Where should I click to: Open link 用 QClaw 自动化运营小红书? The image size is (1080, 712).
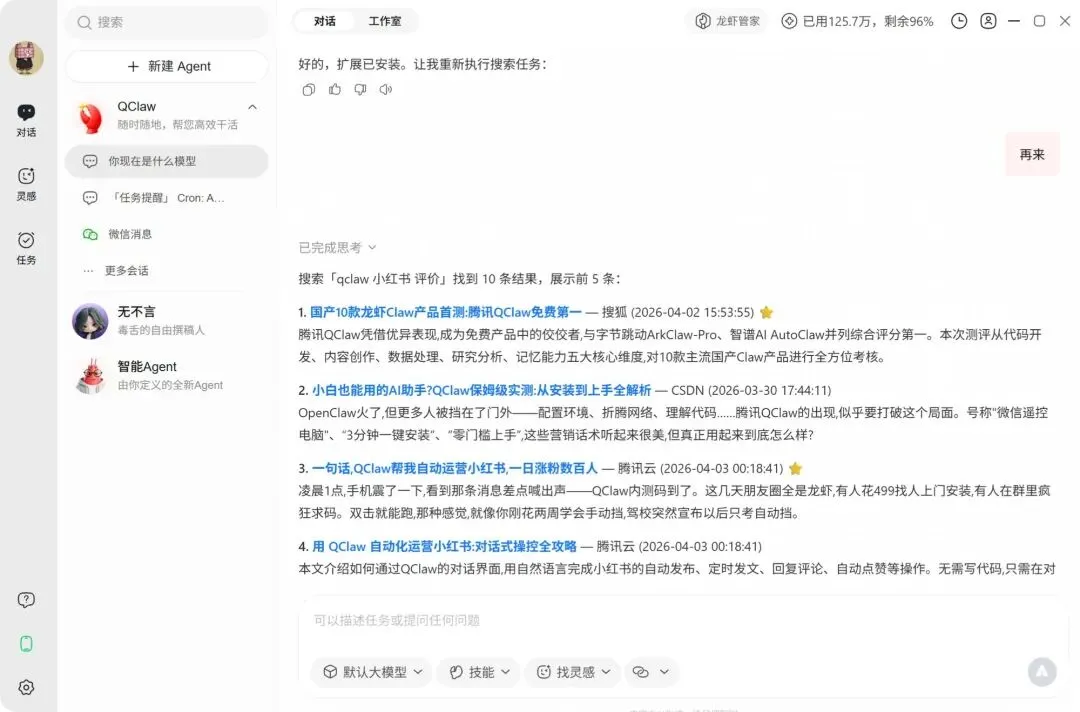(444, 546)
